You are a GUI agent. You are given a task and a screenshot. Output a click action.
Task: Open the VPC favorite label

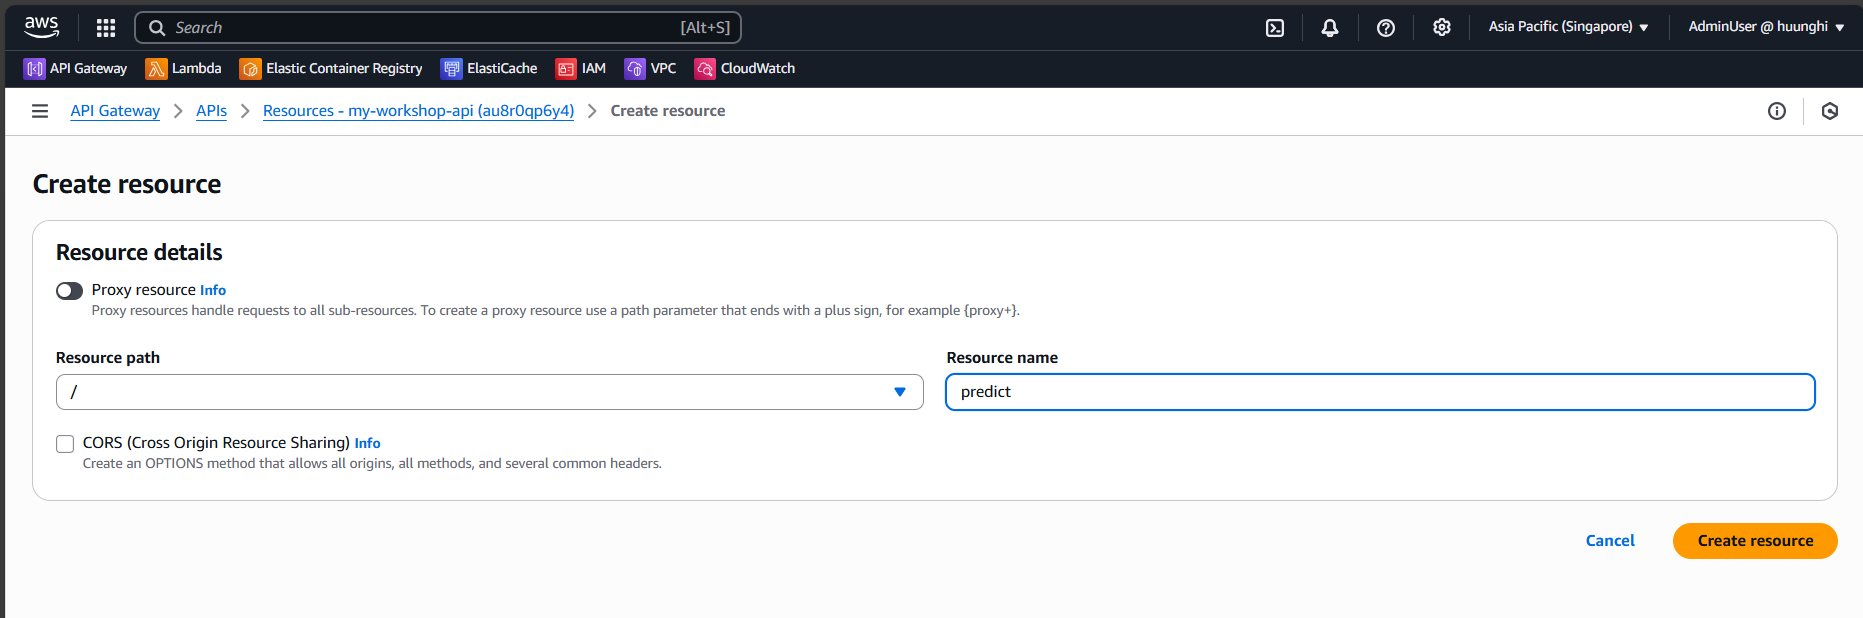pos(663,68)
